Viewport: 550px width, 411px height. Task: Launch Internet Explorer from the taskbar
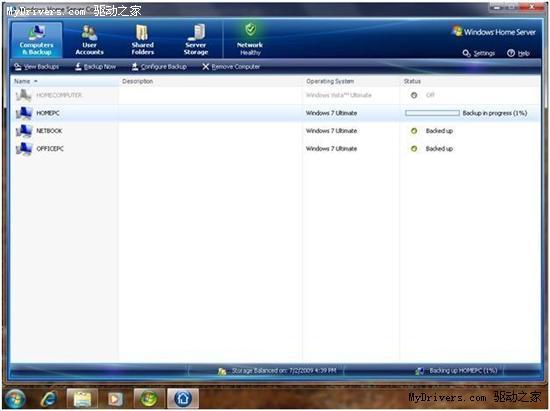point(48,399)
